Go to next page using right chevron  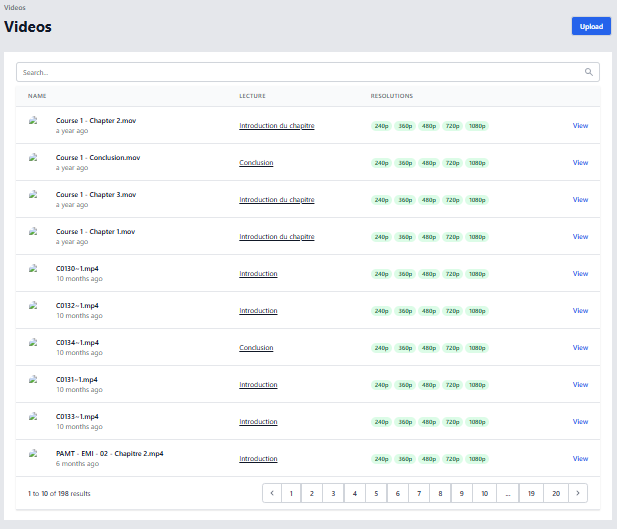578,493
